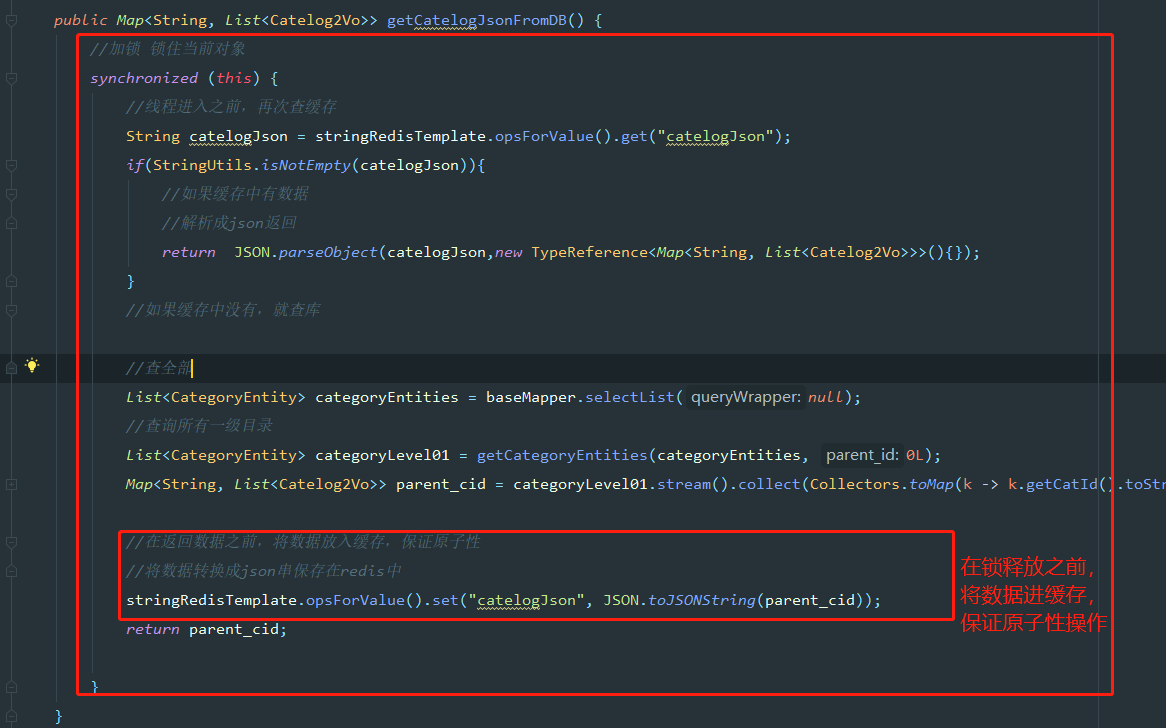Click the //线程进入之前,再次查缓存 comment
The width and height of the screenshot is (1166, 728).
pyautogui.click(x=231, y=107)
